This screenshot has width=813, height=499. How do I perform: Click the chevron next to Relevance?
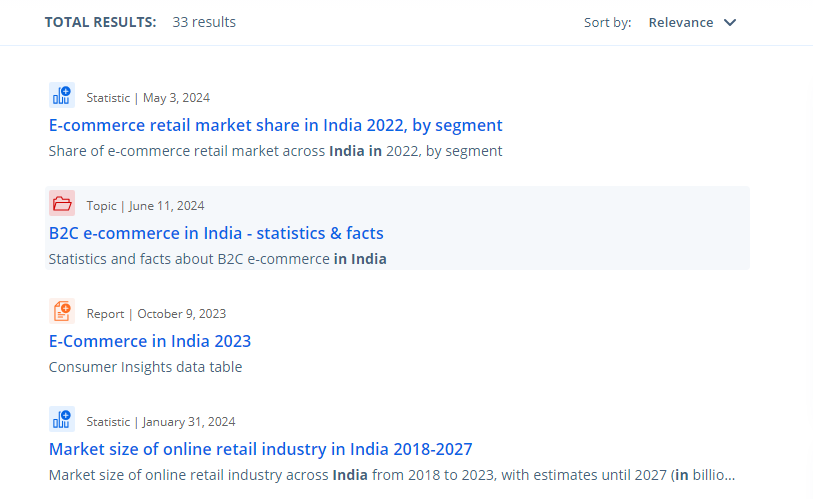click(x=730, y=23)
